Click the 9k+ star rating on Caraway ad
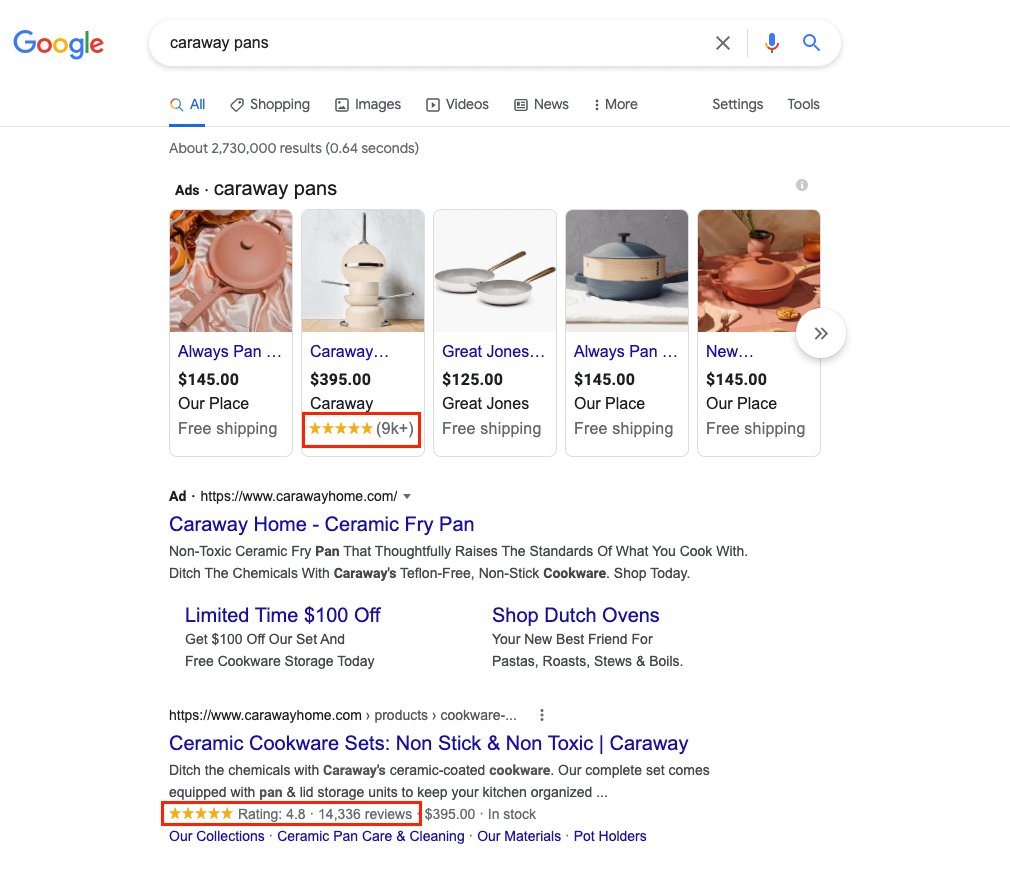 click(361, 429)
